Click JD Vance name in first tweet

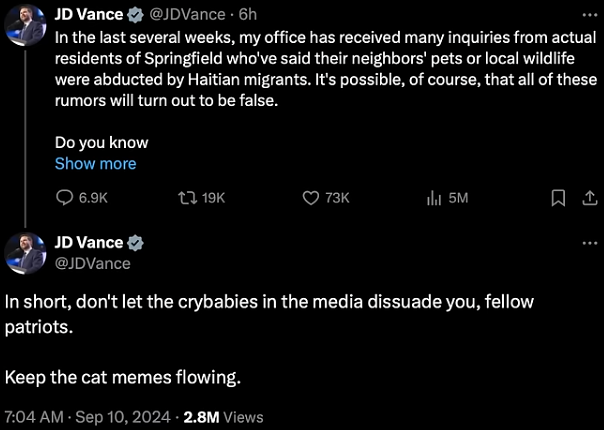tap(89, 15)
